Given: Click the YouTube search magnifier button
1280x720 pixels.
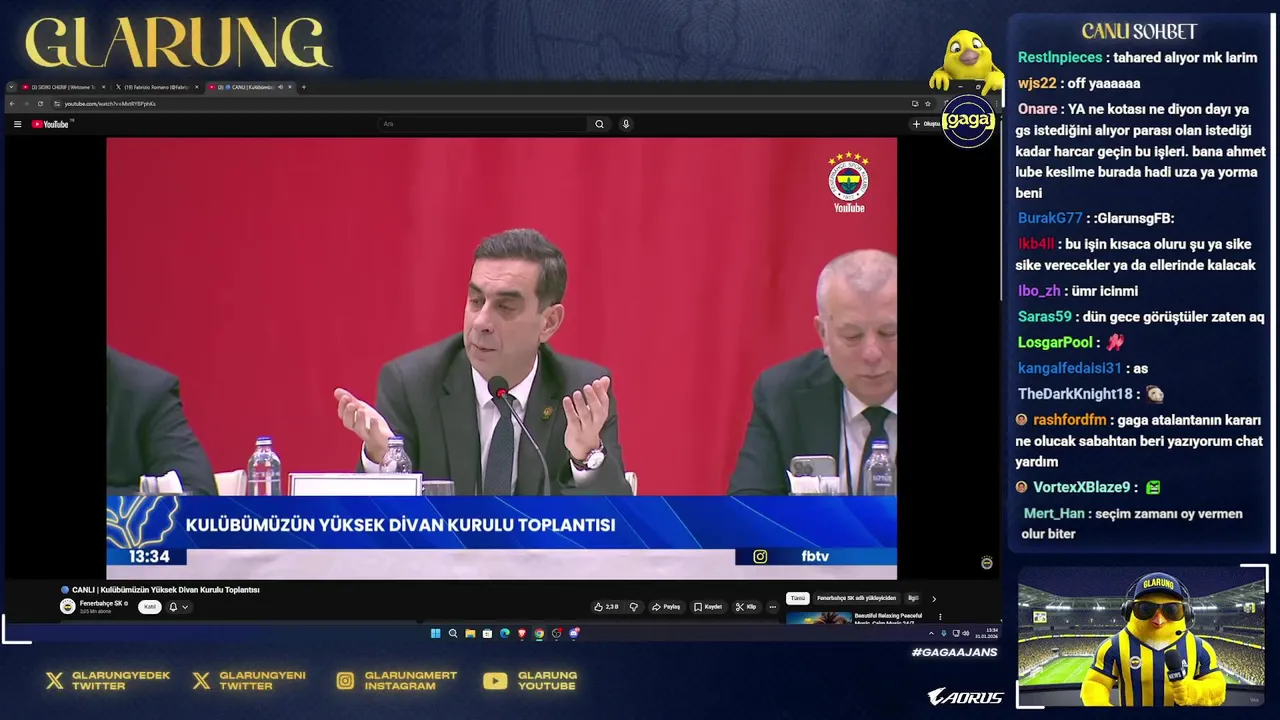Looking at the screenshot, I should click(x=599, y=124).
